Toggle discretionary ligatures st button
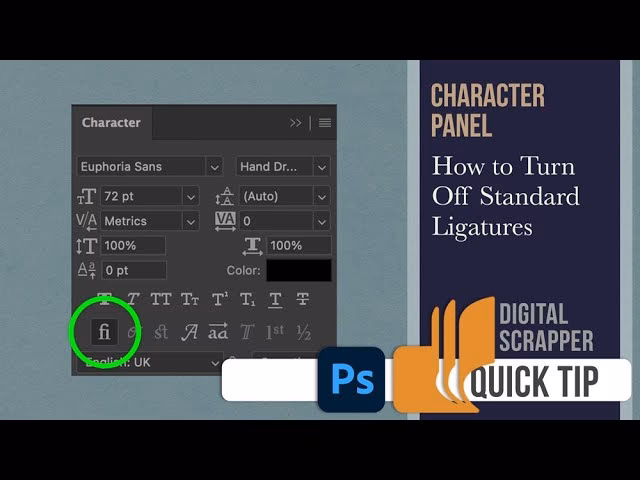This screenshot has width=640, height=480. [161, 332]
